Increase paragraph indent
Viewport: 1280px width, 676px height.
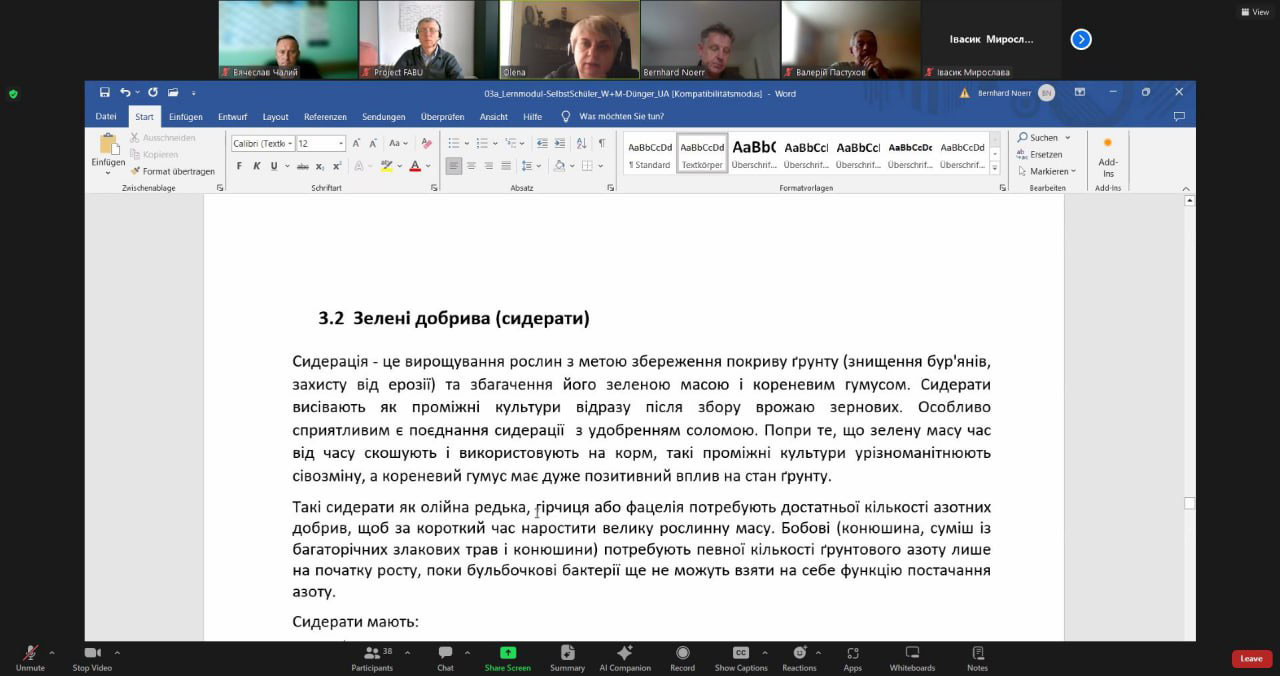click(560, 143)
